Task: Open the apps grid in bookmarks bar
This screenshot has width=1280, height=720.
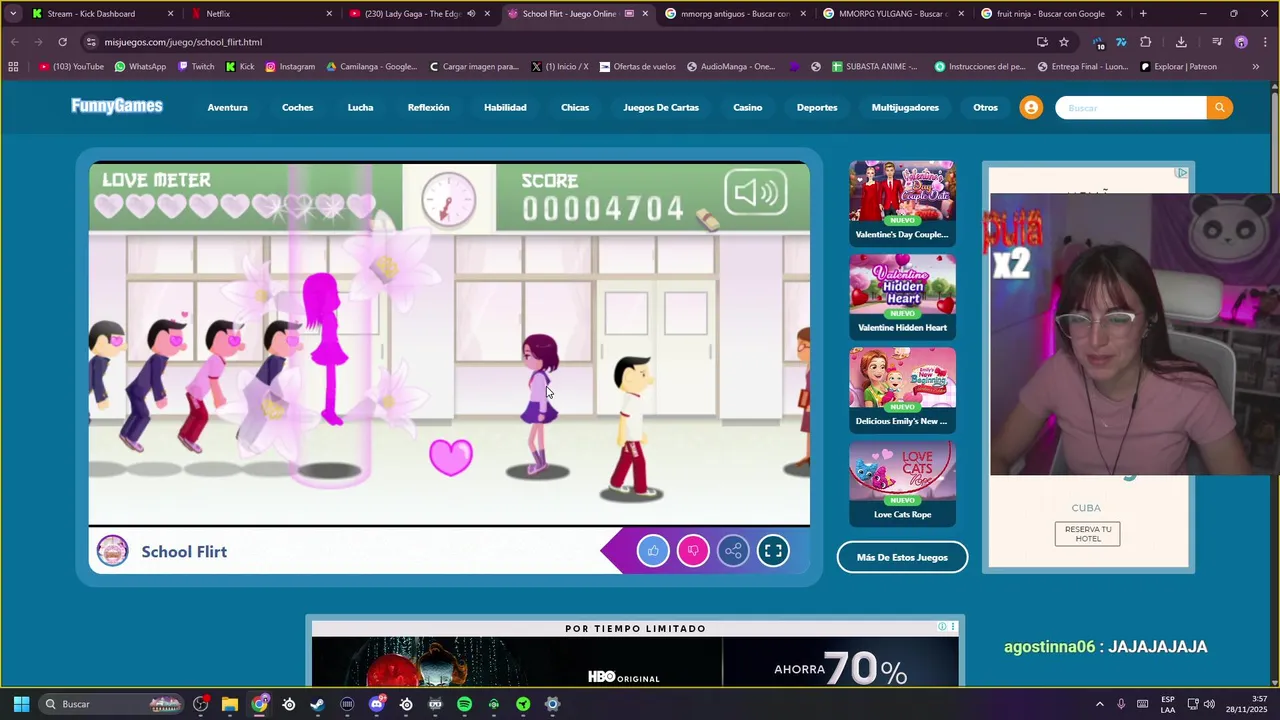Action: (13, 67)
